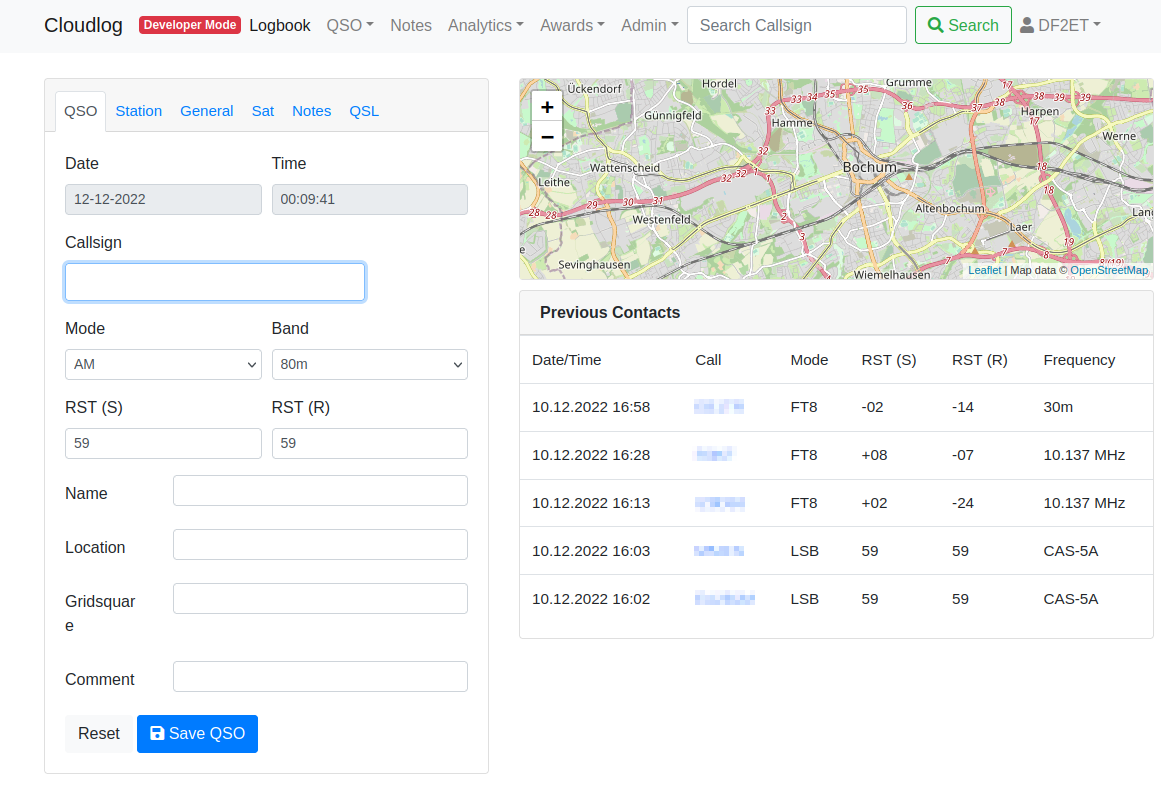
Task: Click the Search magnifier icon
Action: [933, 24]
